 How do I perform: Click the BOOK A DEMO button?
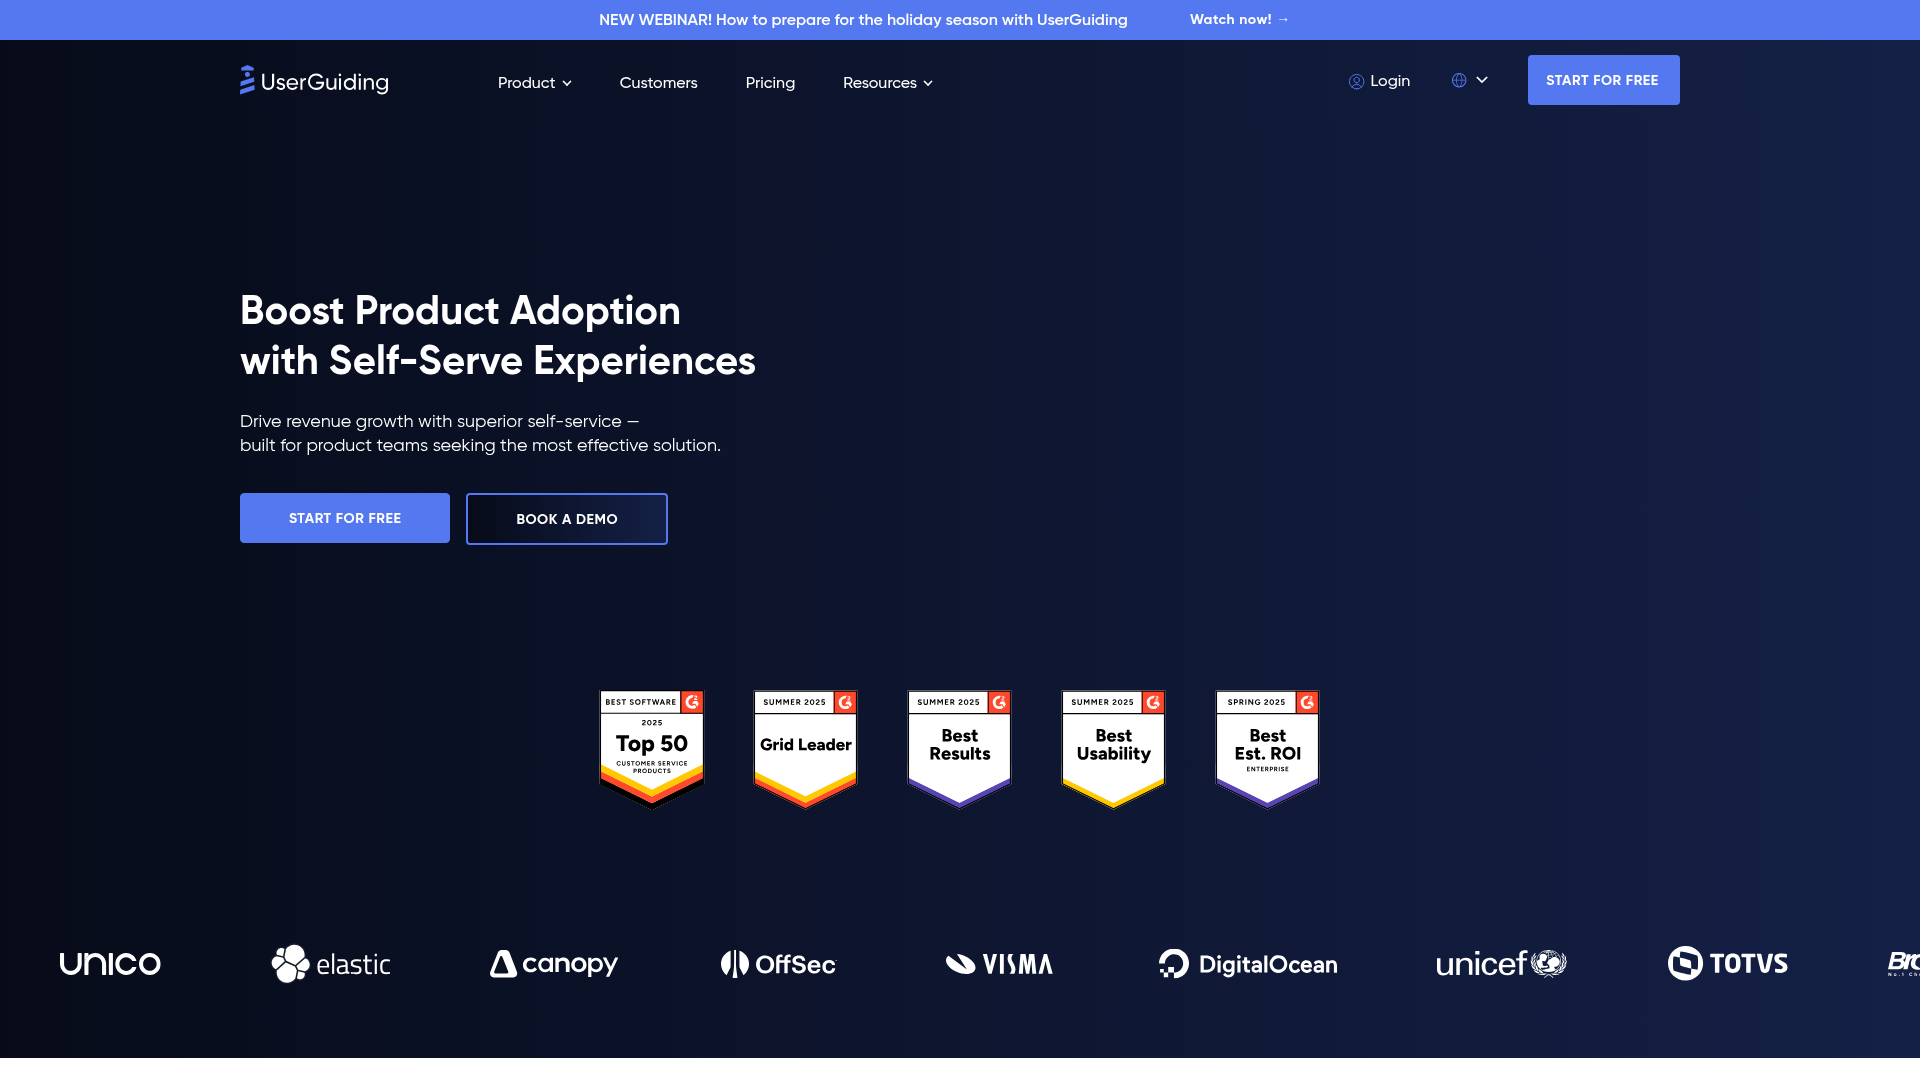(x=566, y=519)
